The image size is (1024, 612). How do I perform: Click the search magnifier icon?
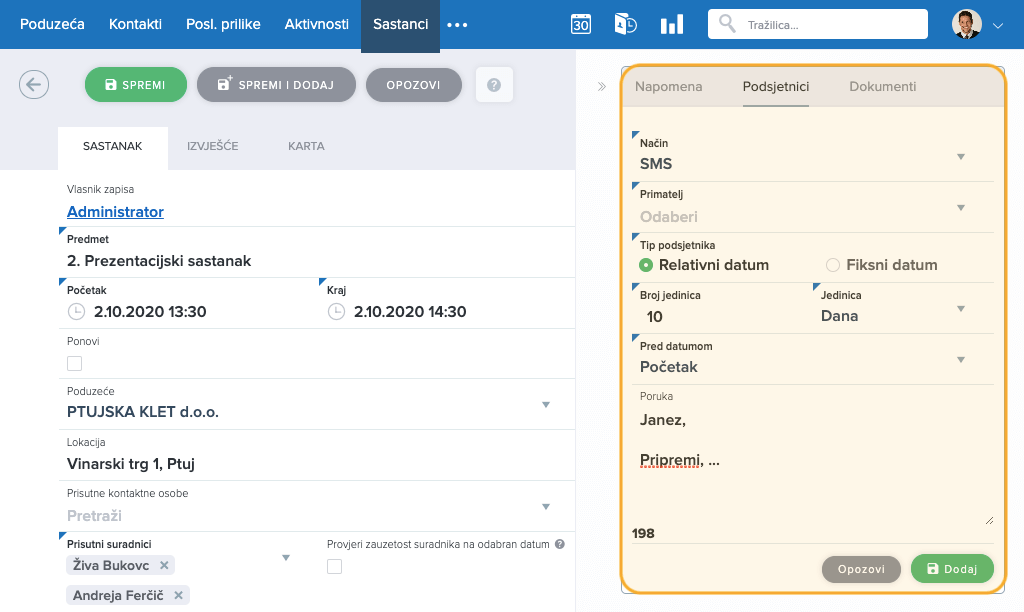coord(727,24)
